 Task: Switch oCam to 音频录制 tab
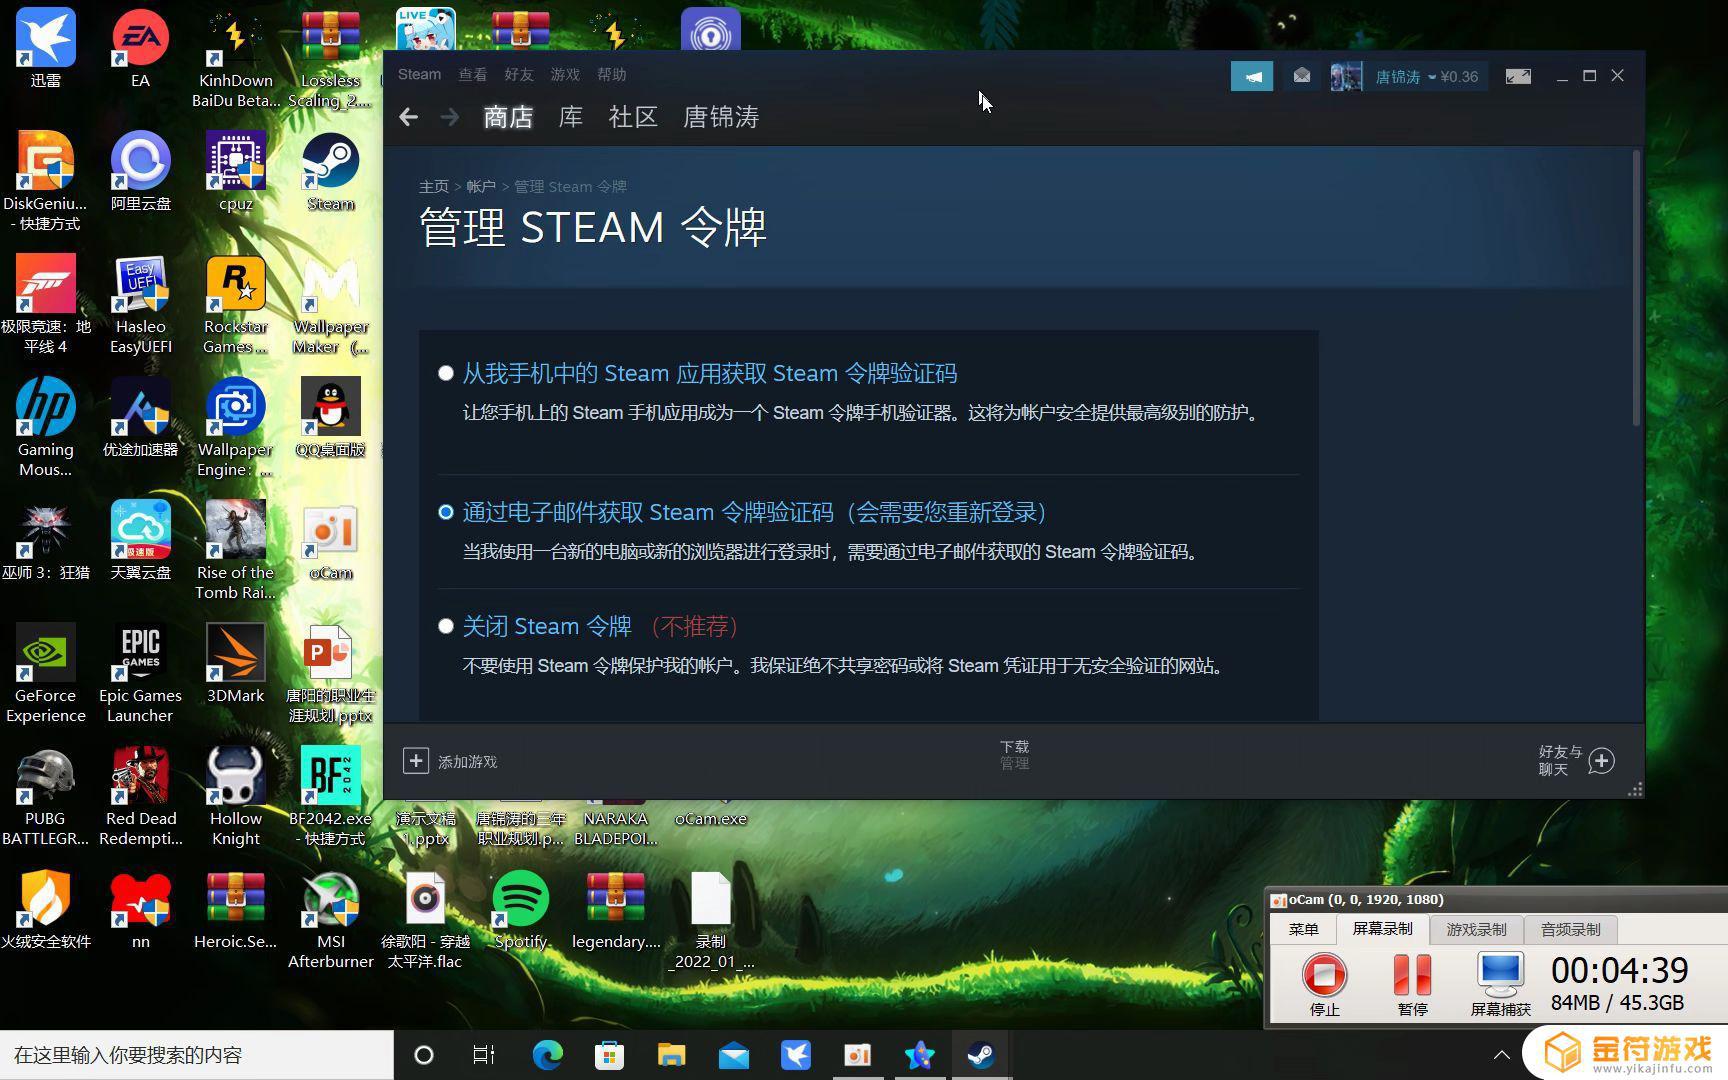click(1570, 930)
